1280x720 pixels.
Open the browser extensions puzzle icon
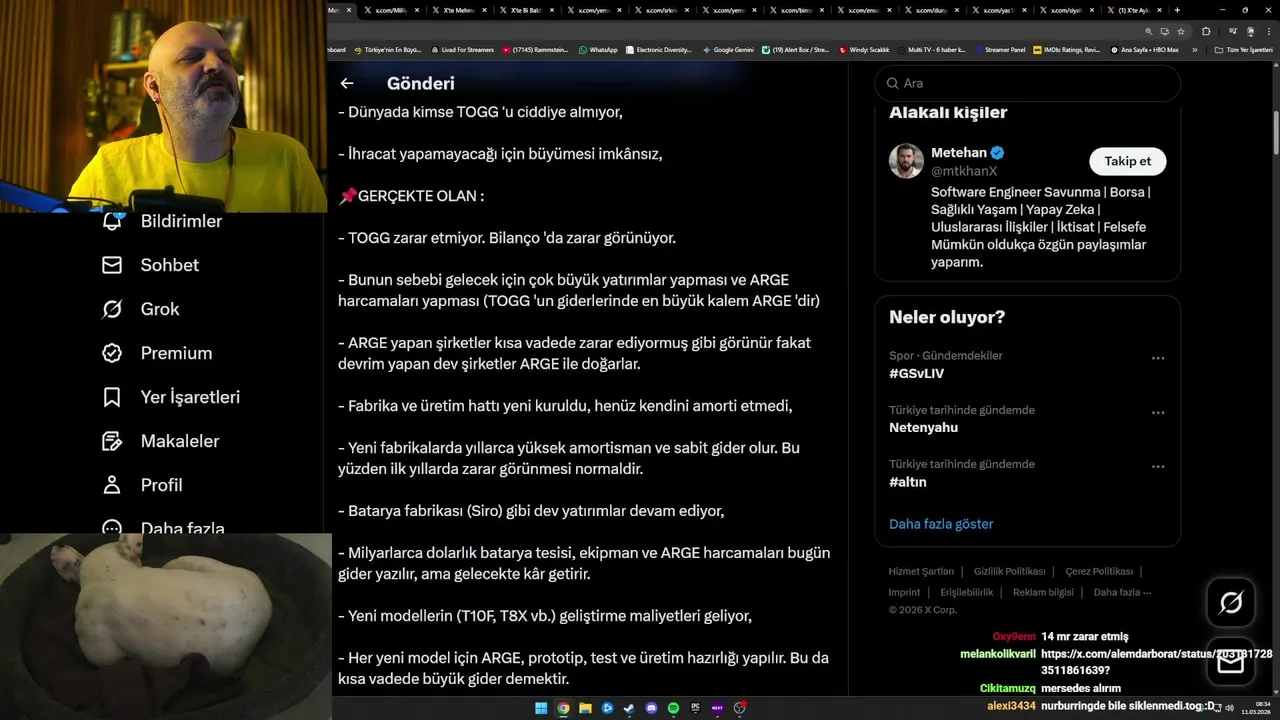[x=1206, y=31]
